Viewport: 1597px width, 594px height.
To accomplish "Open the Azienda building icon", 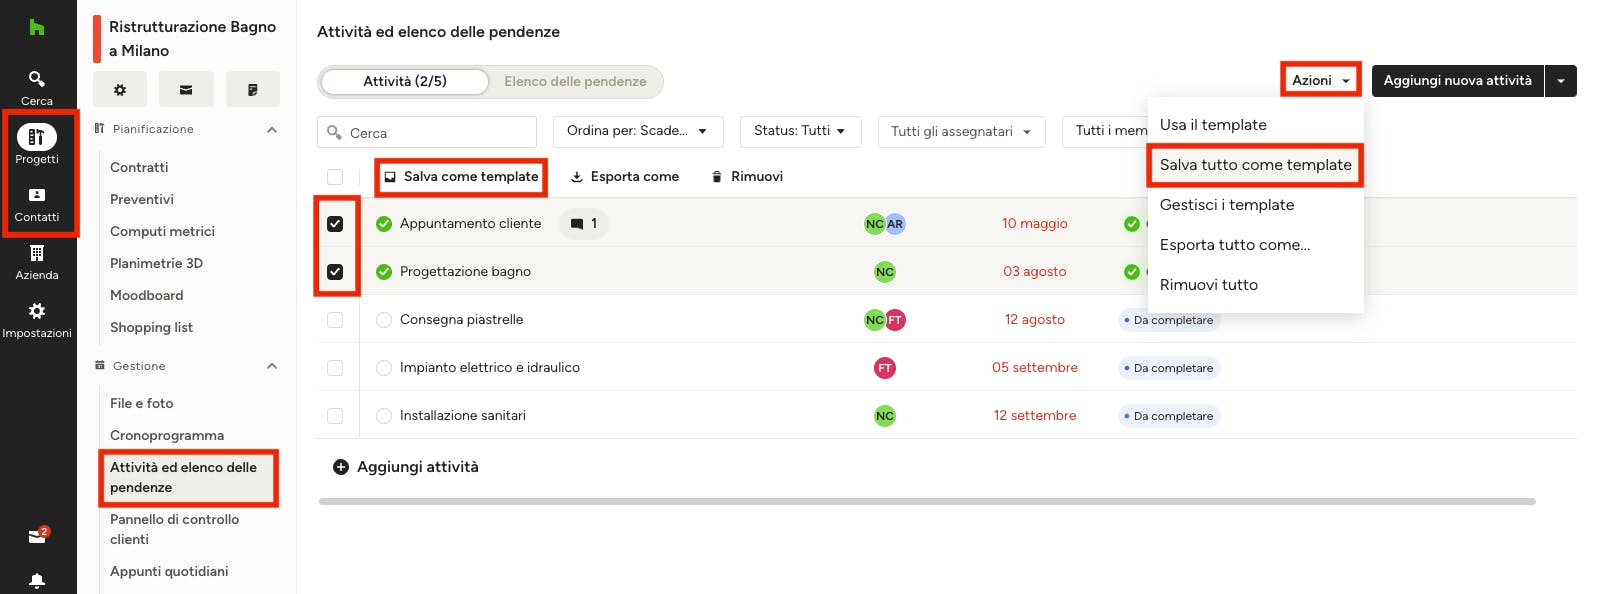I will 37,253.
